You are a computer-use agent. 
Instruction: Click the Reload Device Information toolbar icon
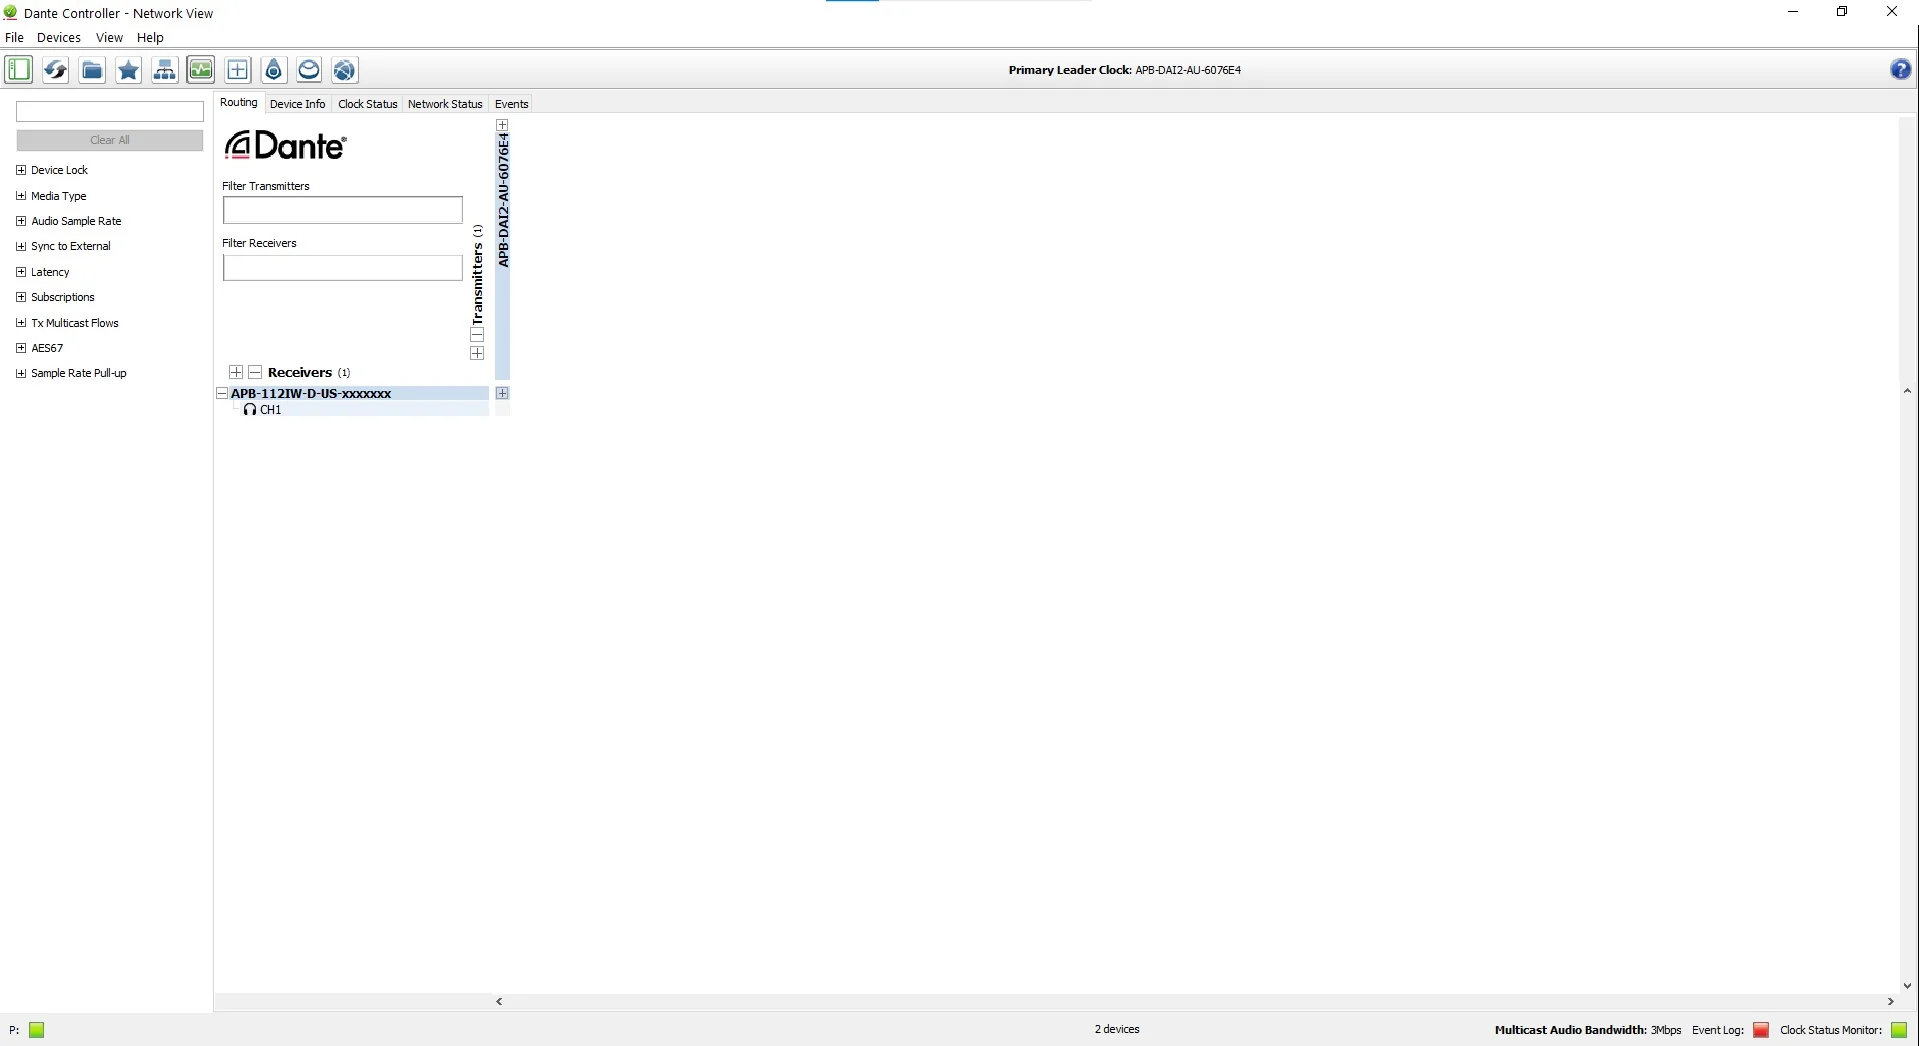coord(55,70)
